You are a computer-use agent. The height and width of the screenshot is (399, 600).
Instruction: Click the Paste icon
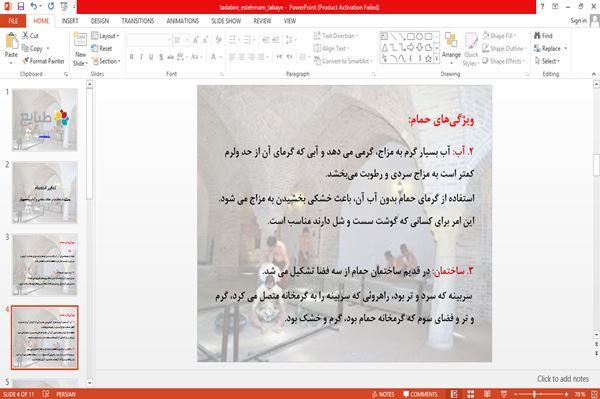(11, 41)
